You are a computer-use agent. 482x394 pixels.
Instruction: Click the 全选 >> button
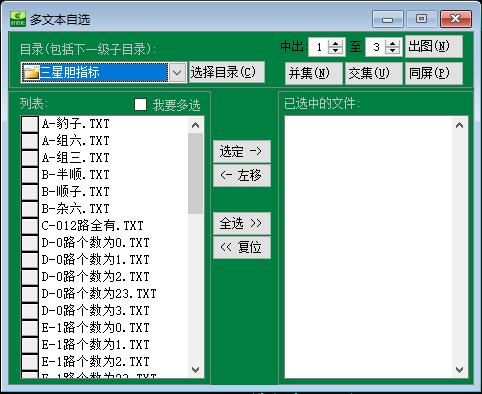(x=242, y=224)
